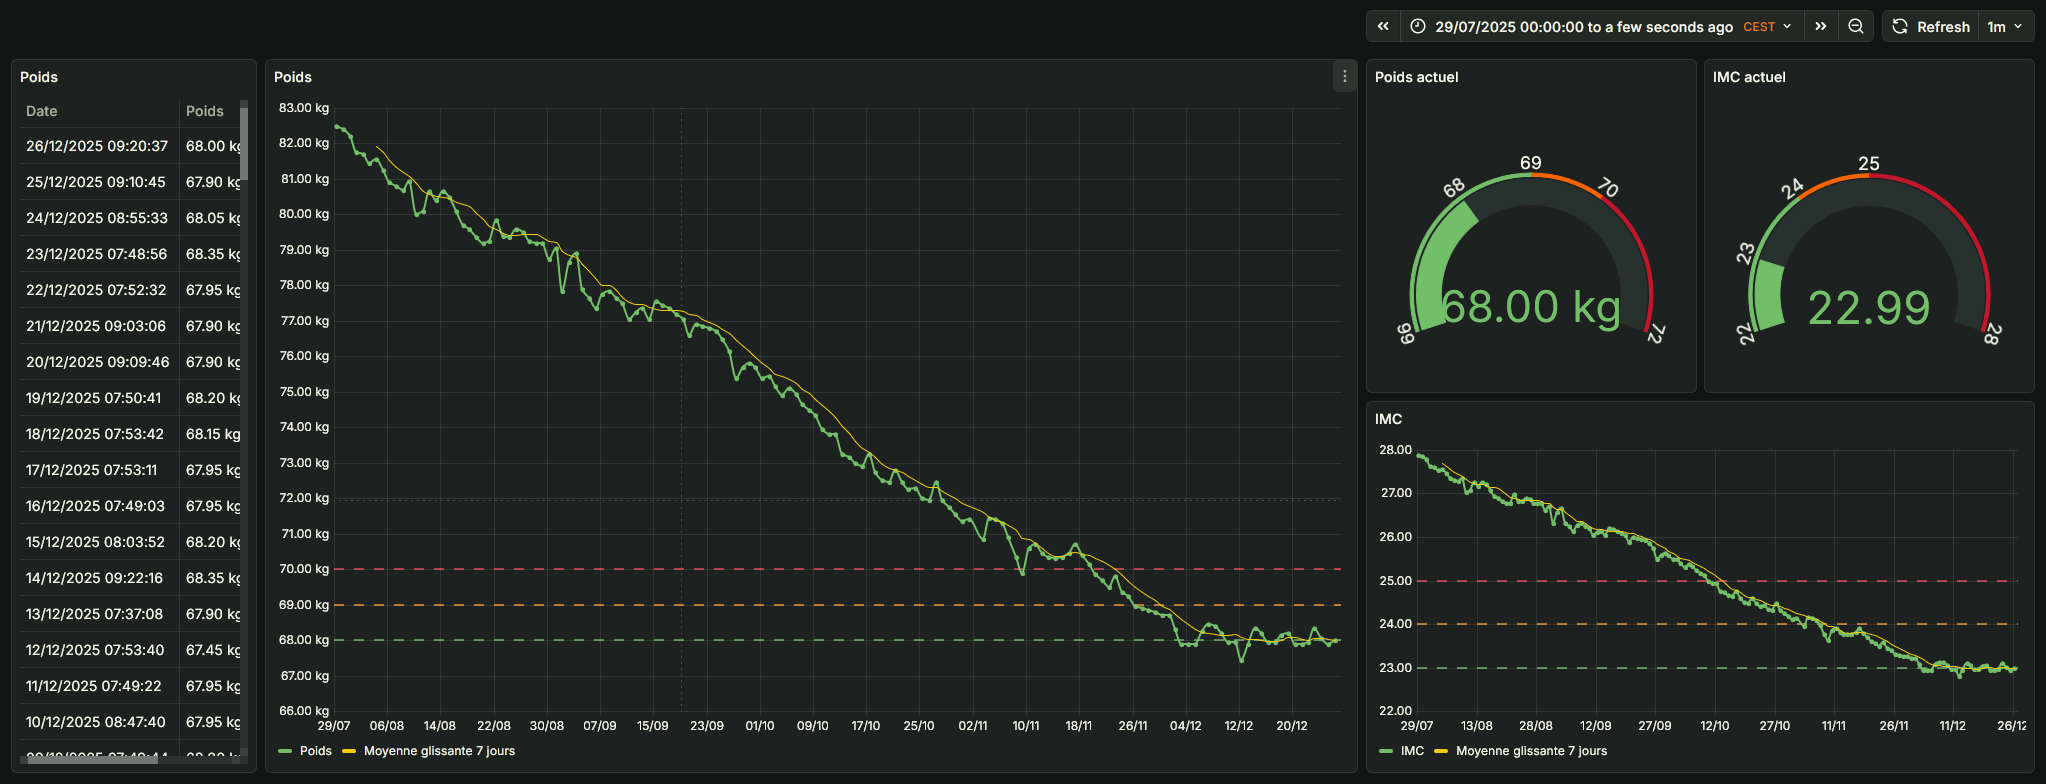The image size is (2046, 784).
Task: Click the Poids table vertical scrollbar
Action: click(244, 145)
